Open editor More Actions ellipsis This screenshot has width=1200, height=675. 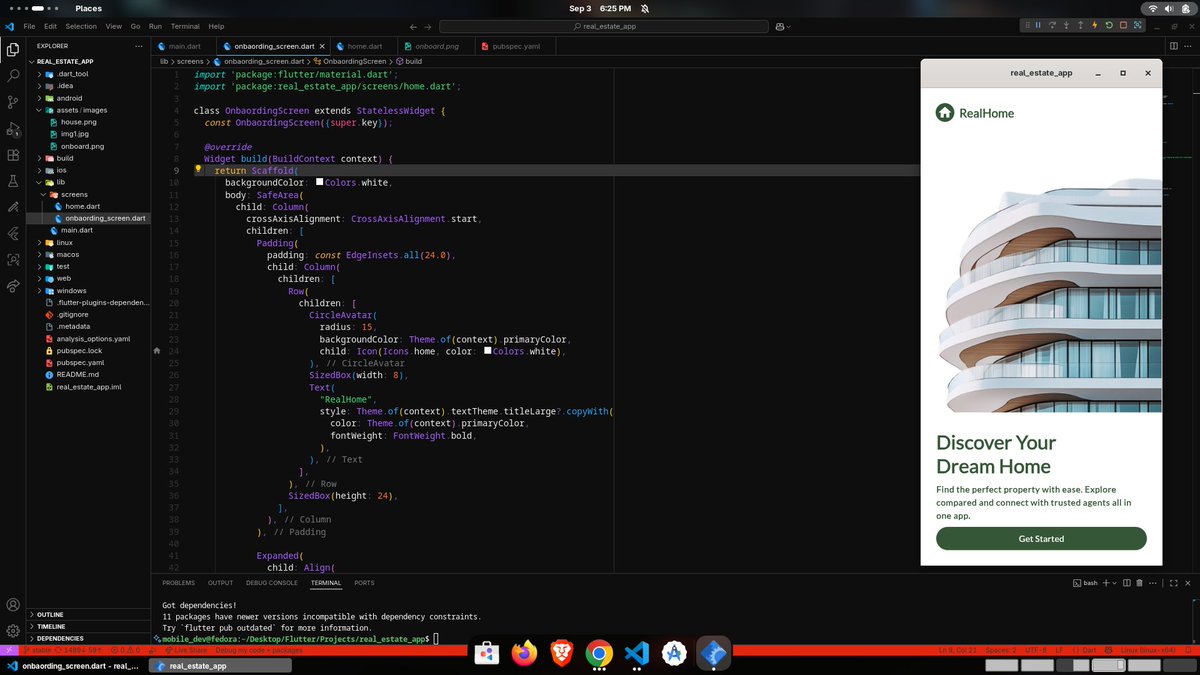coord(1189,46)
